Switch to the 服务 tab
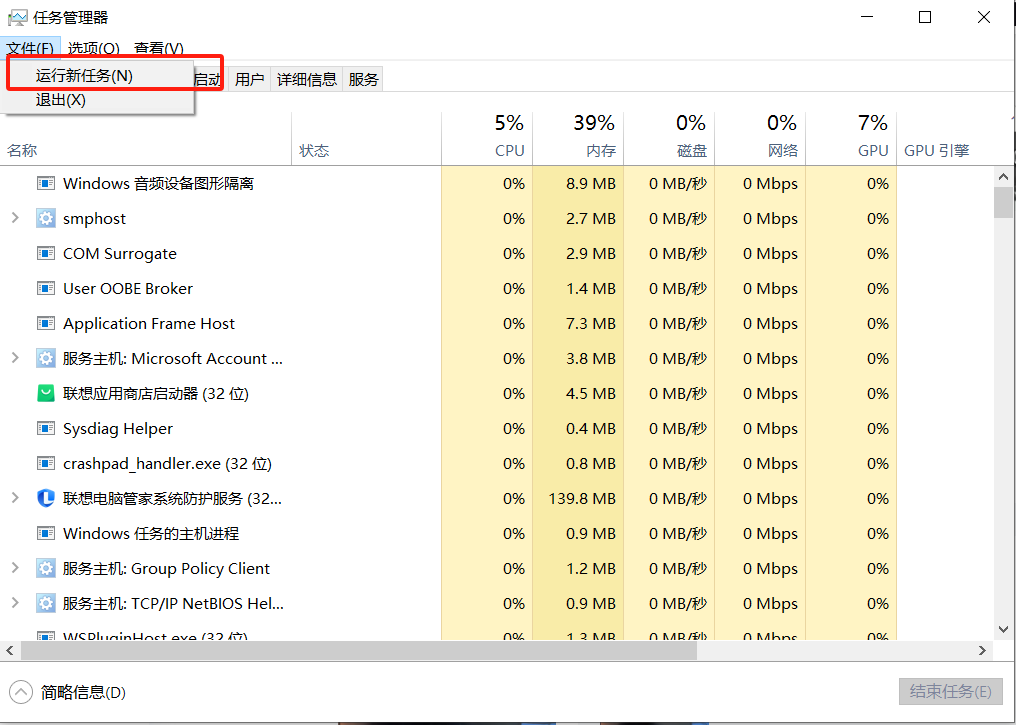 363,80
